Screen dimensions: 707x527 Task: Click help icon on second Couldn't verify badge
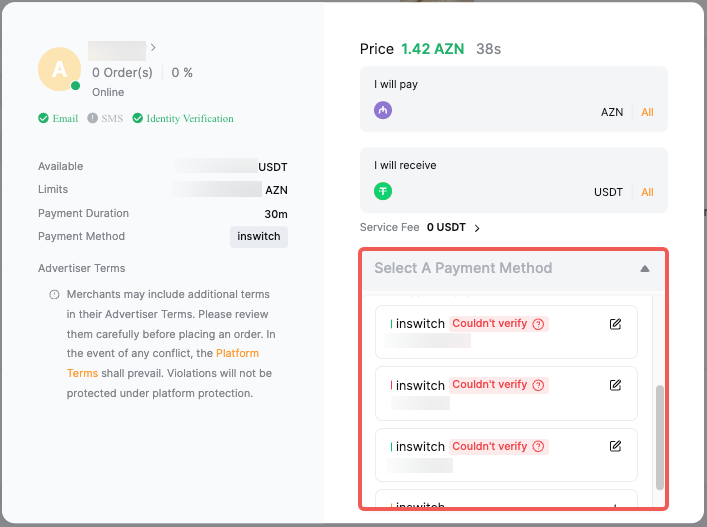tap(538, 385)
